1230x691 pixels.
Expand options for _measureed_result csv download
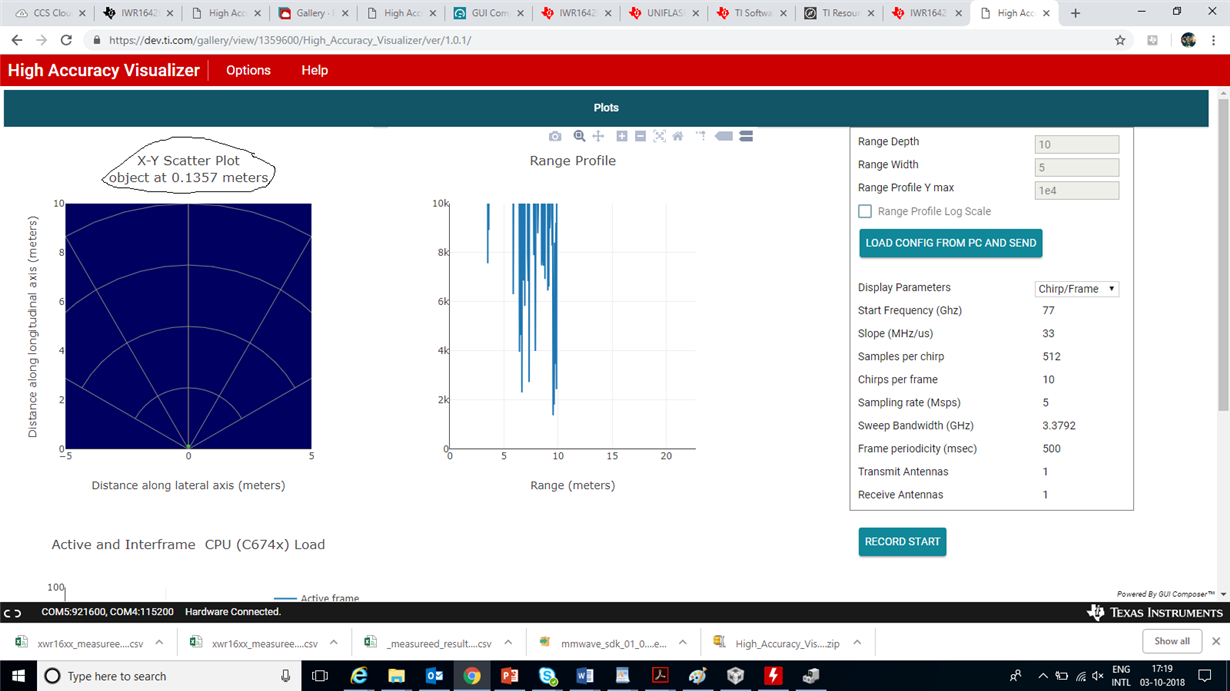509,643
